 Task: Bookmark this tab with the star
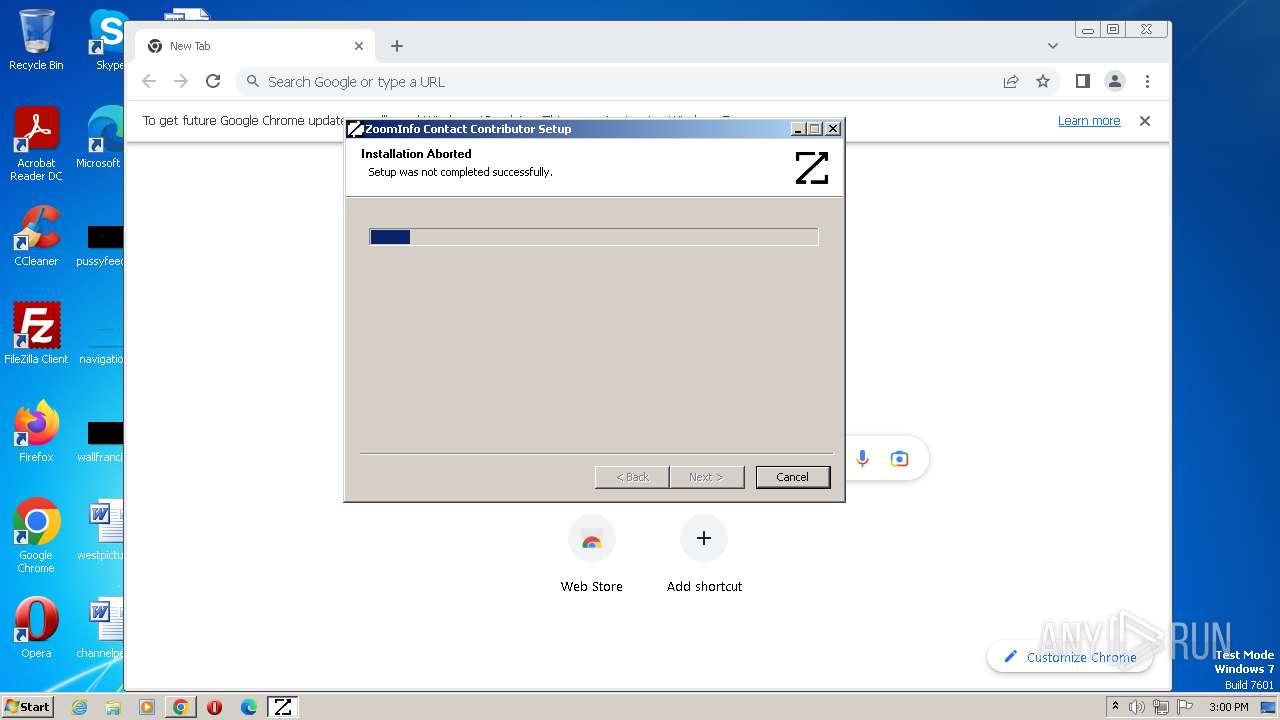[x=1043, y=82]
